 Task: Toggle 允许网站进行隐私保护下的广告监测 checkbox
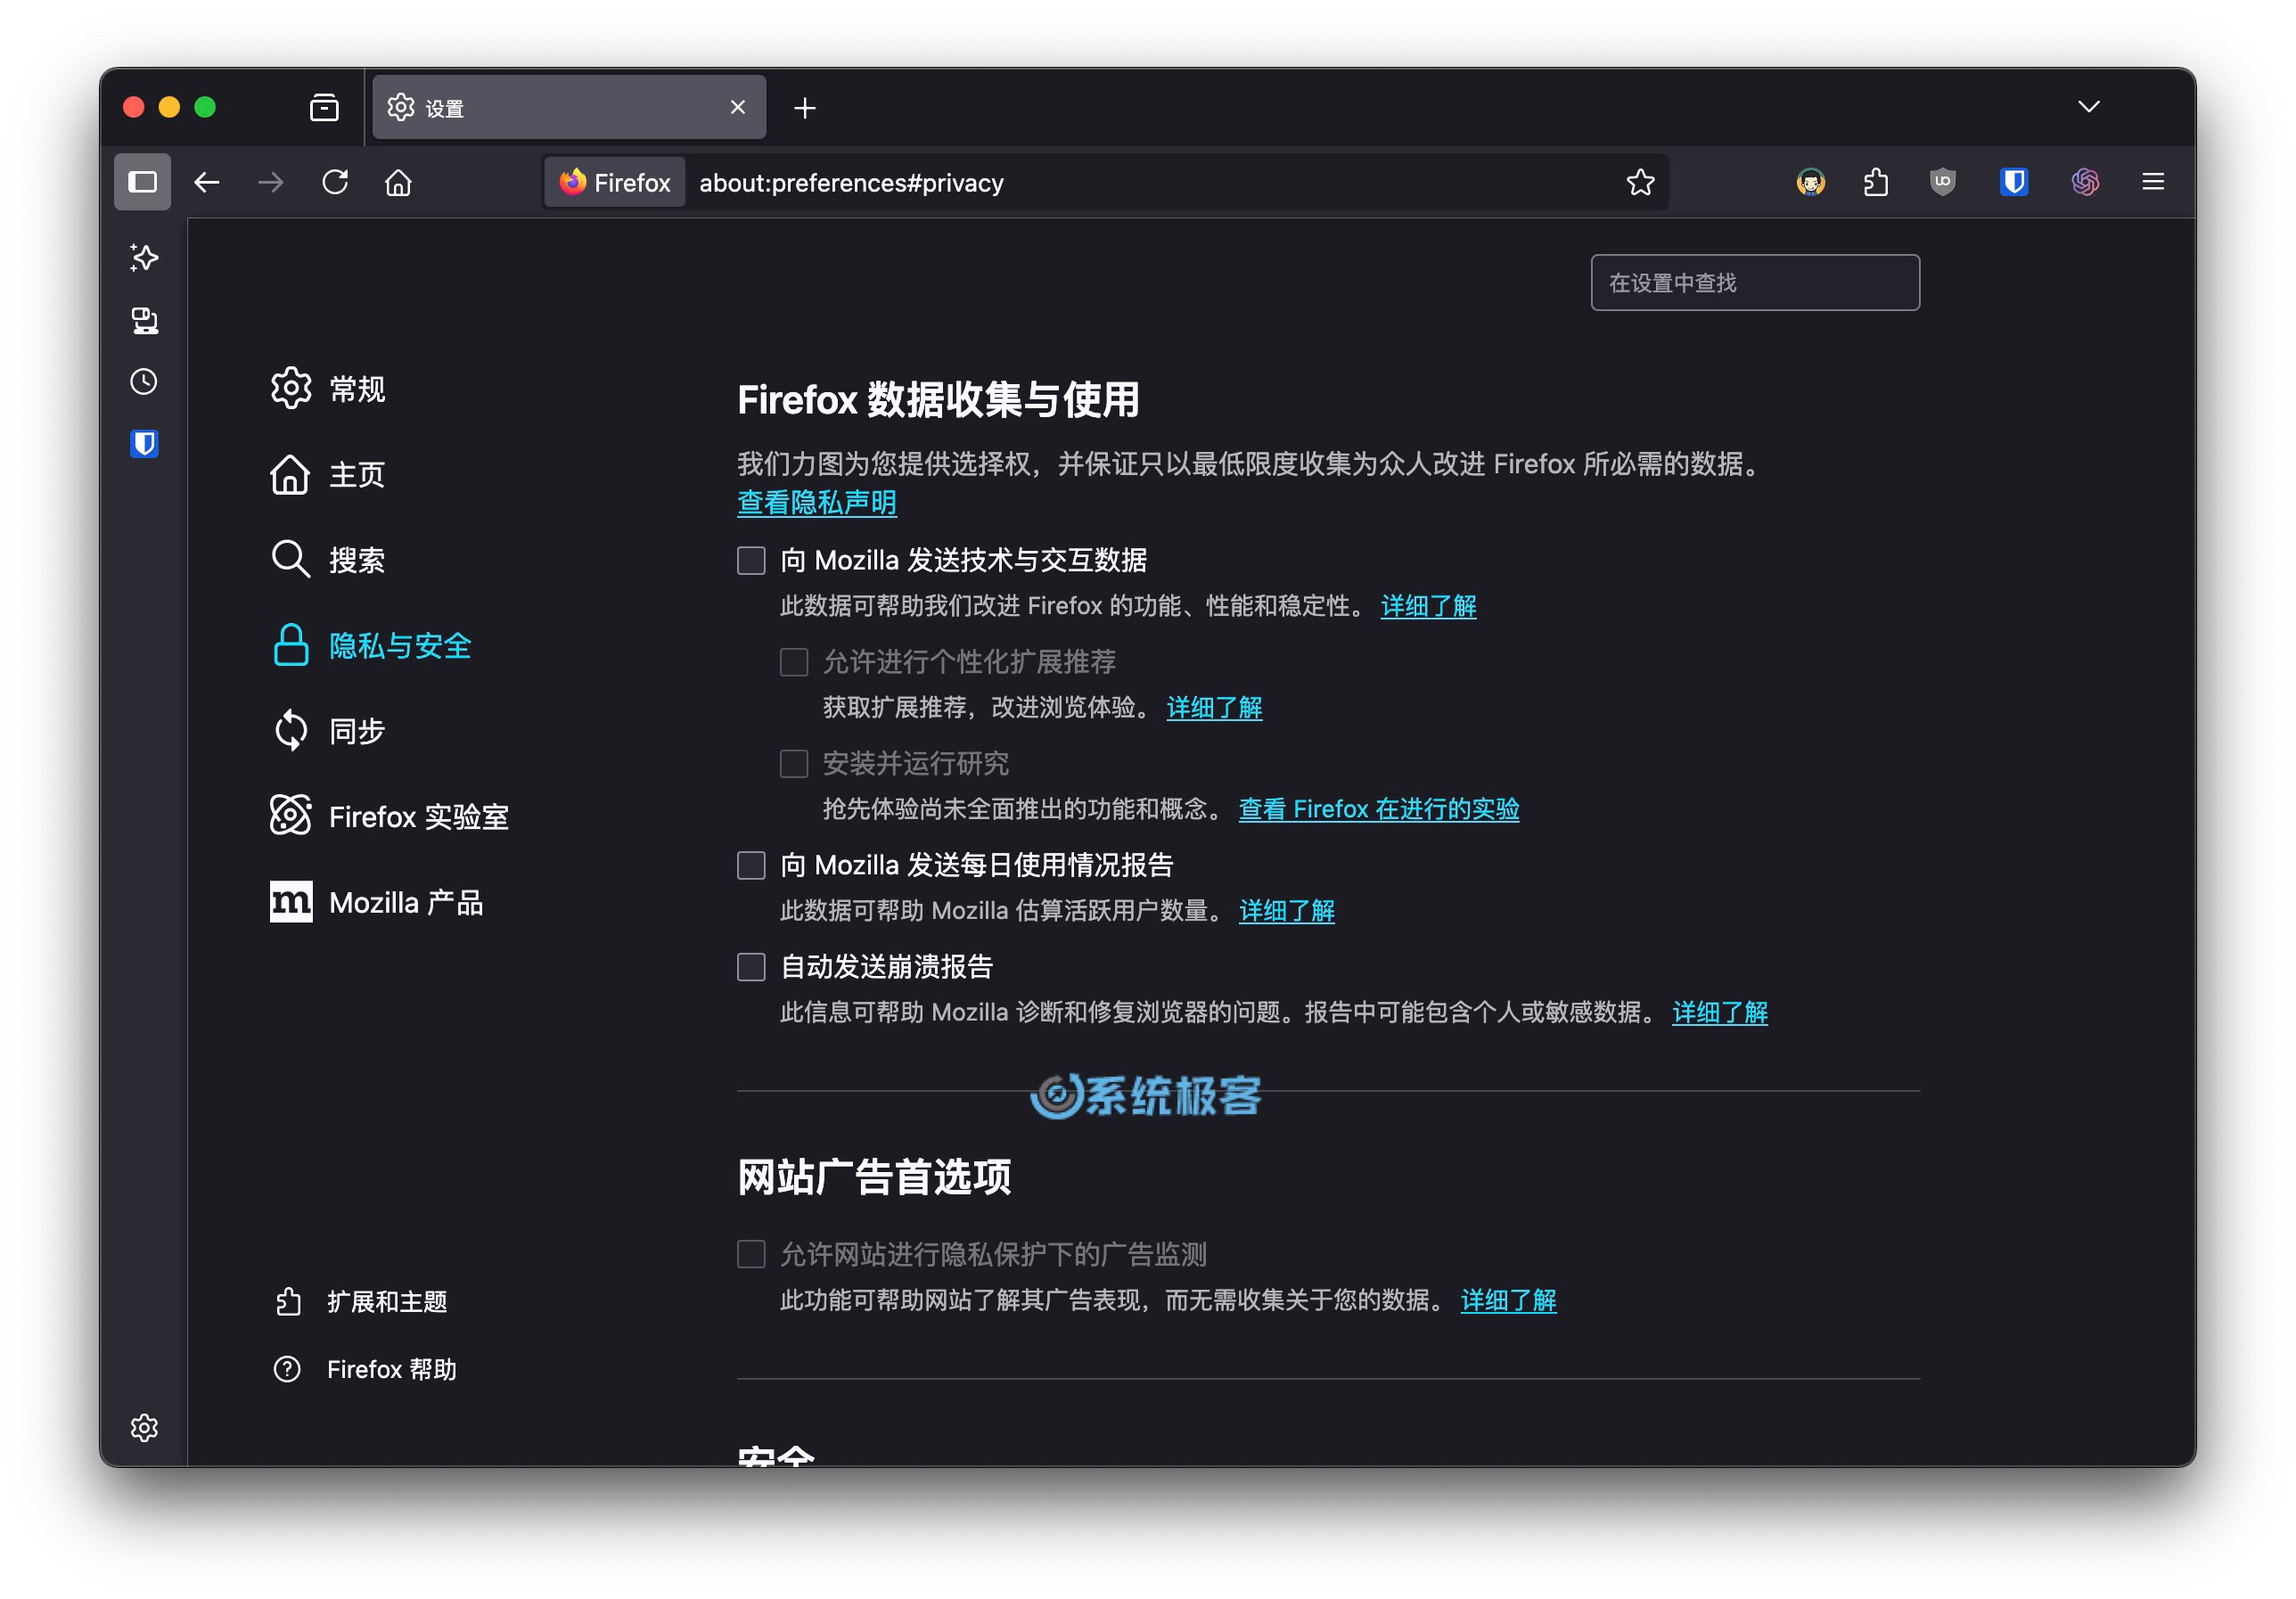click(x=751, y=1254)
